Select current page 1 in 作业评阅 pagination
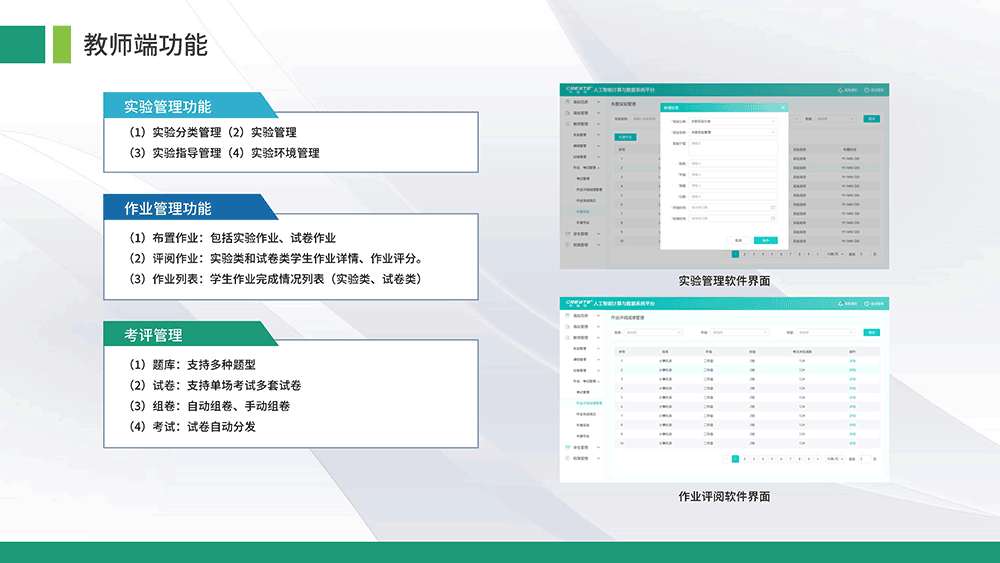Viewport: 1000px width, 563px height. [x=735, y=459]
